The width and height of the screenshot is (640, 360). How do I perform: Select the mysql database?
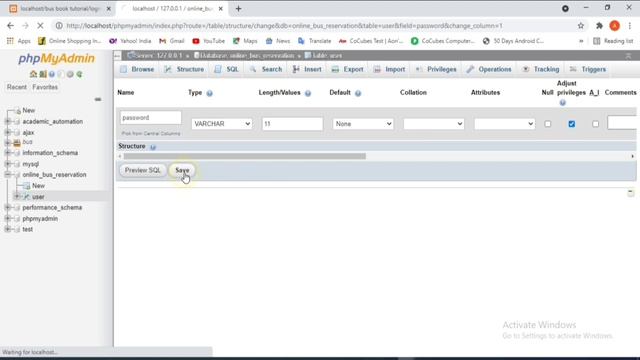31,164
